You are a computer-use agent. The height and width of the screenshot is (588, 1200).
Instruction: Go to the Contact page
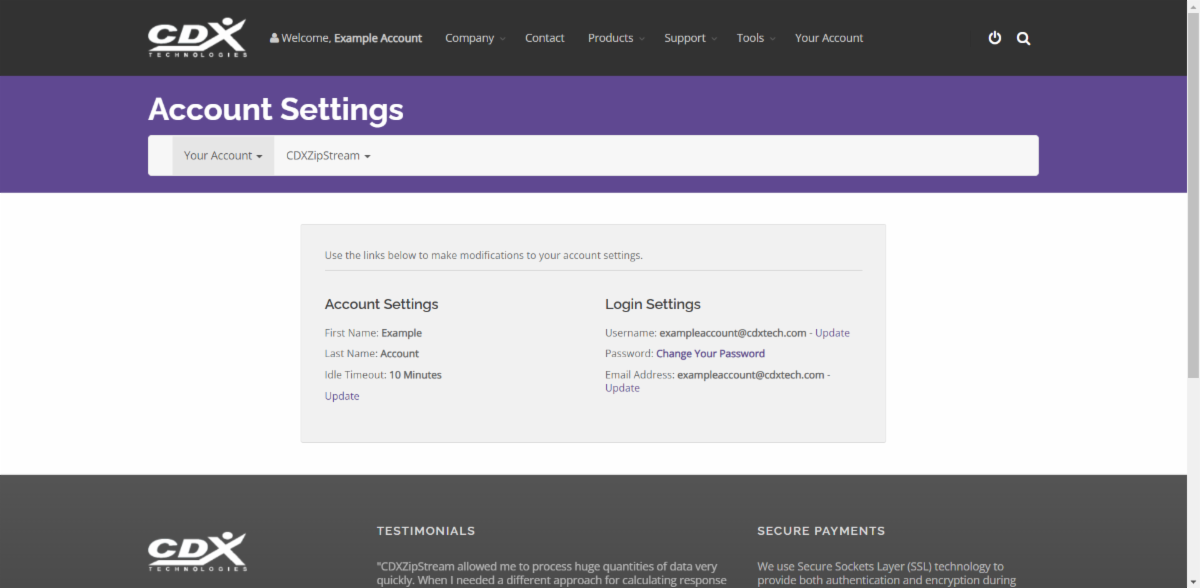(545, 38)
